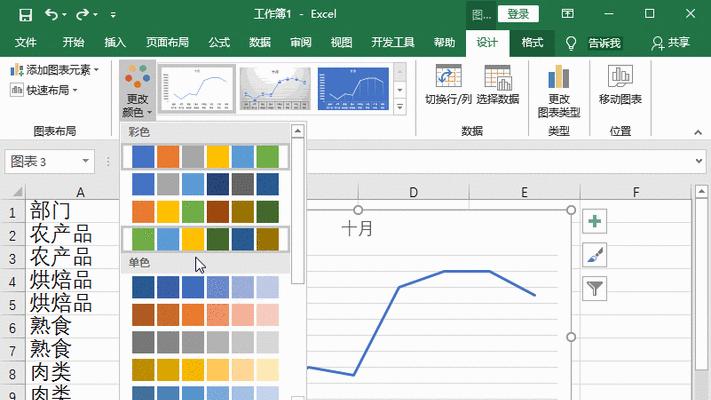Click the 共享 share button
The width and height of the screenshot is (711, 400).
pos(671,43)
